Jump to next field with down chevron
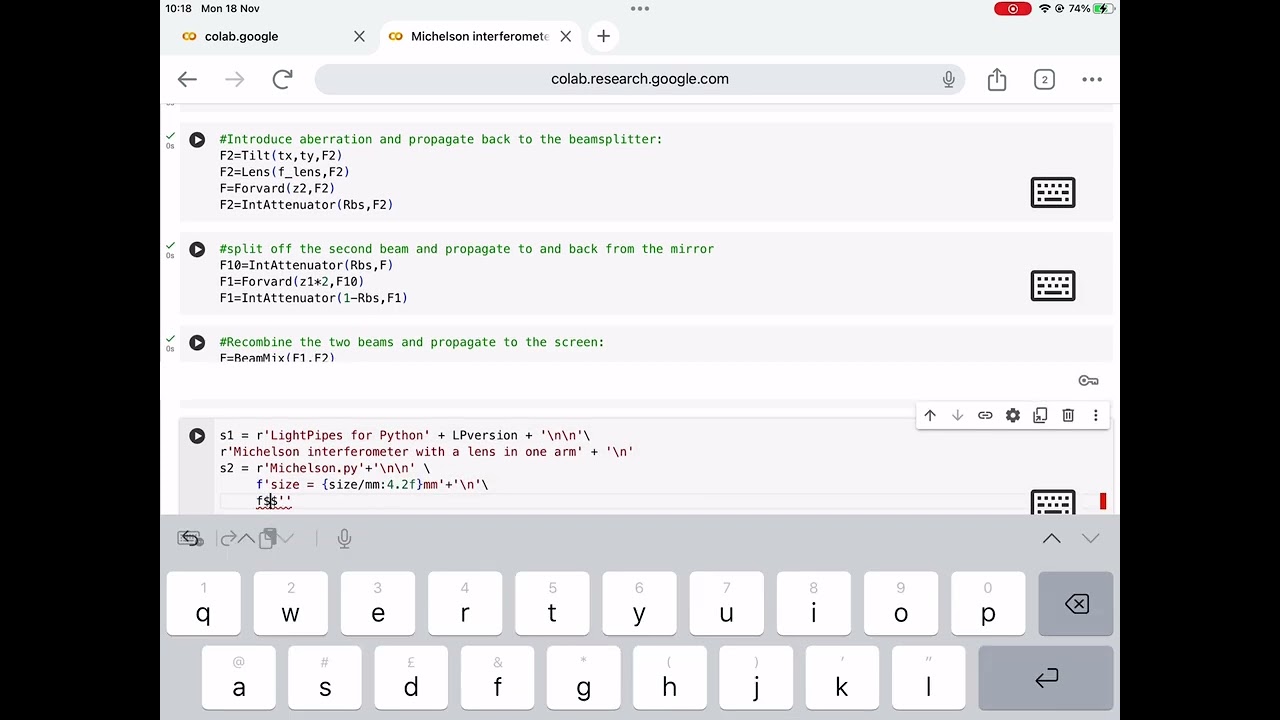 (x=1090, y=539)
